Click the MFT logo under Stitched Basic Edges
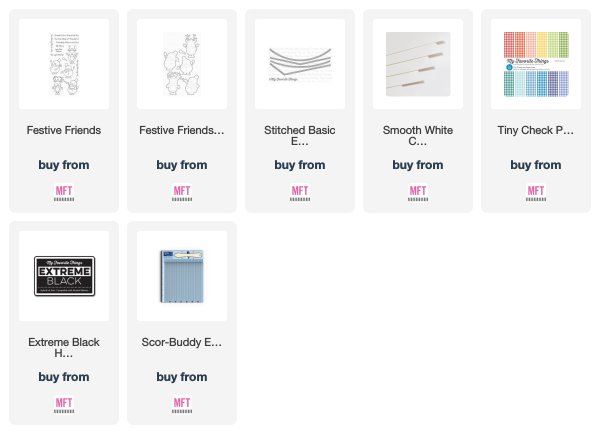600x438 pixels. pos(300,193)
